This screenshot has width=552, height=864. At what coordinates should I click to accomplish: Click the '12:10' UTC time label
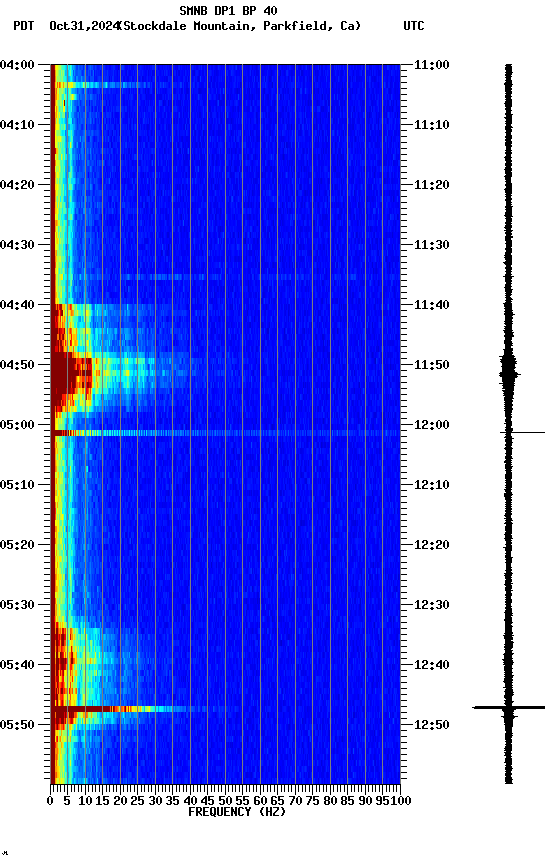(432, 485)
